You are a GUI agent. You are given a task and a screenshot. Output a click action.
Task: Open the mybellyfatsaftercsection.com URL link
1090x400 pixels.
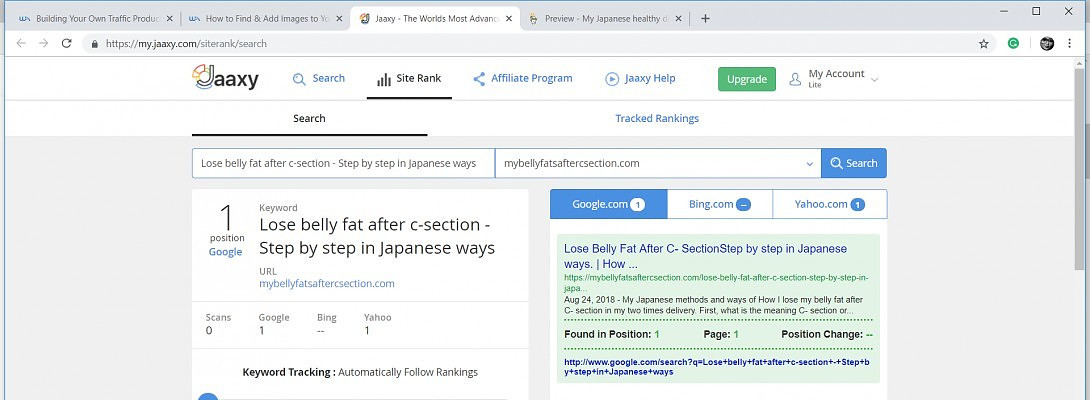pos(326,284)
